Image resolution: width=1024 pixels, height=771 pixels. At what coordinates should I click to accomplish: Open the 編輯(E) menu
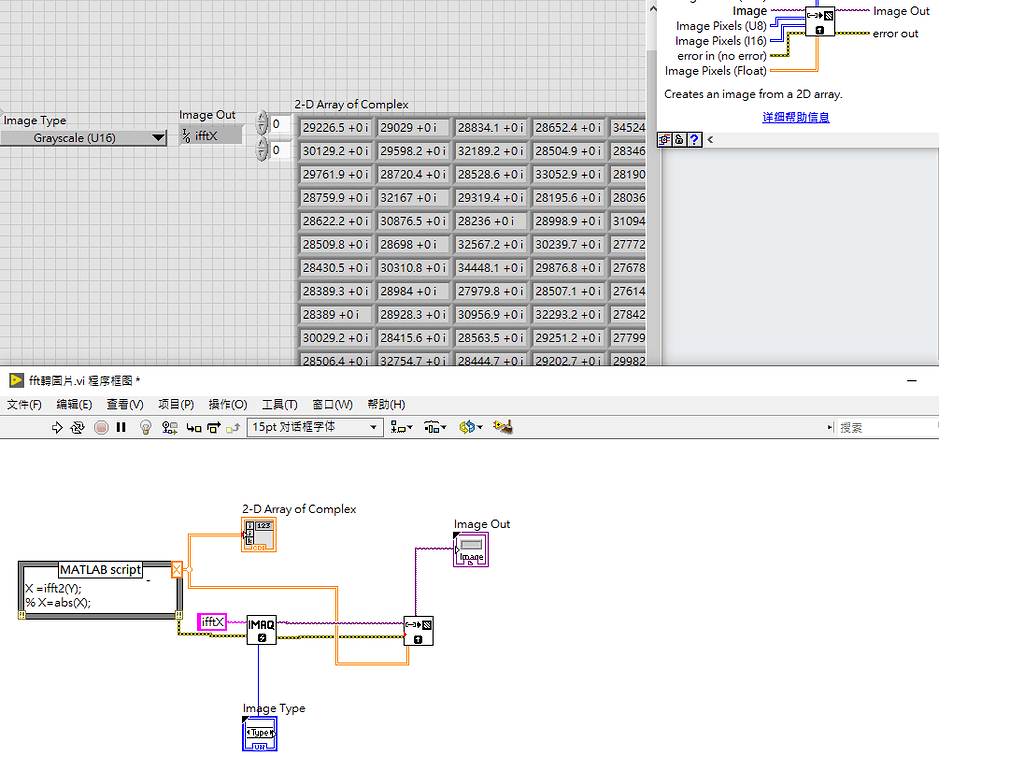point(74,405)
